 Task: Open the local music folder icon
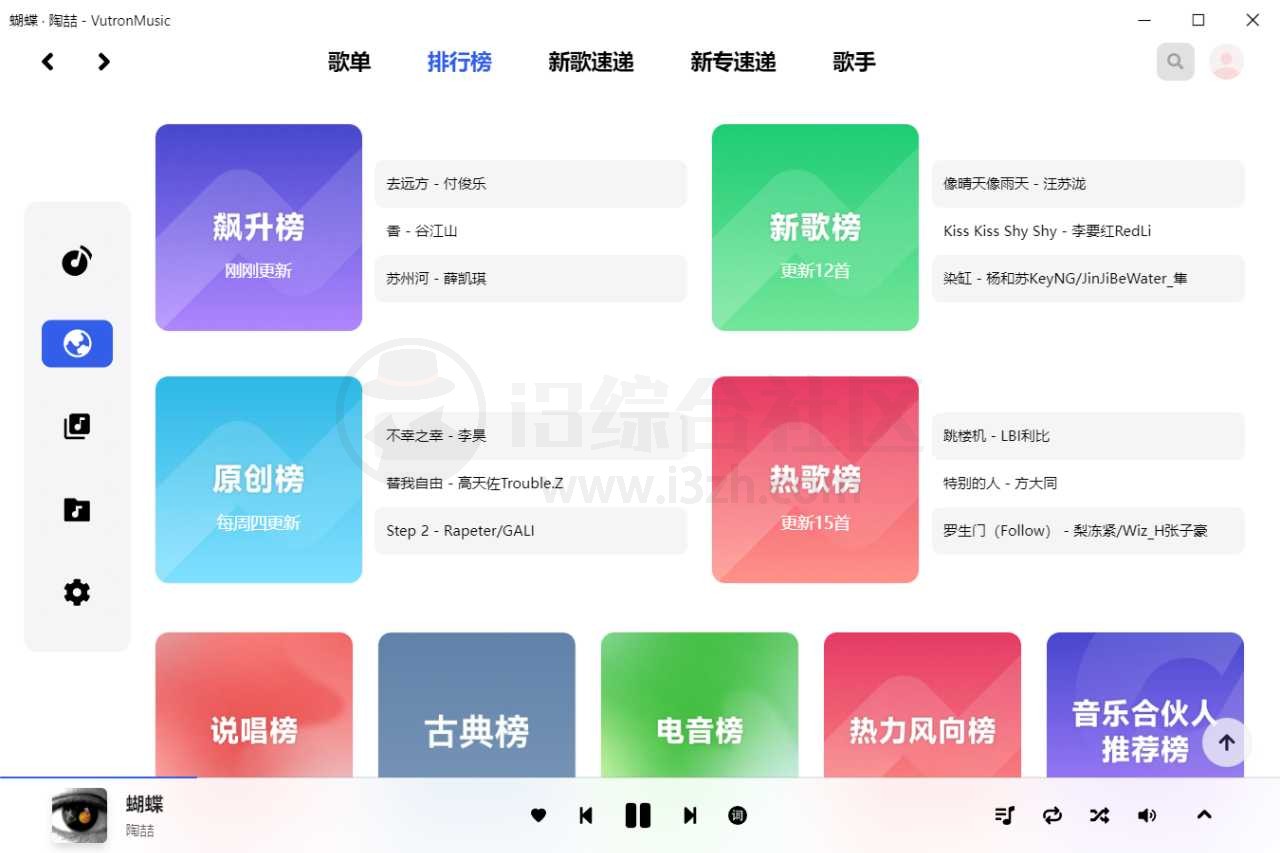tap(77, 509)
